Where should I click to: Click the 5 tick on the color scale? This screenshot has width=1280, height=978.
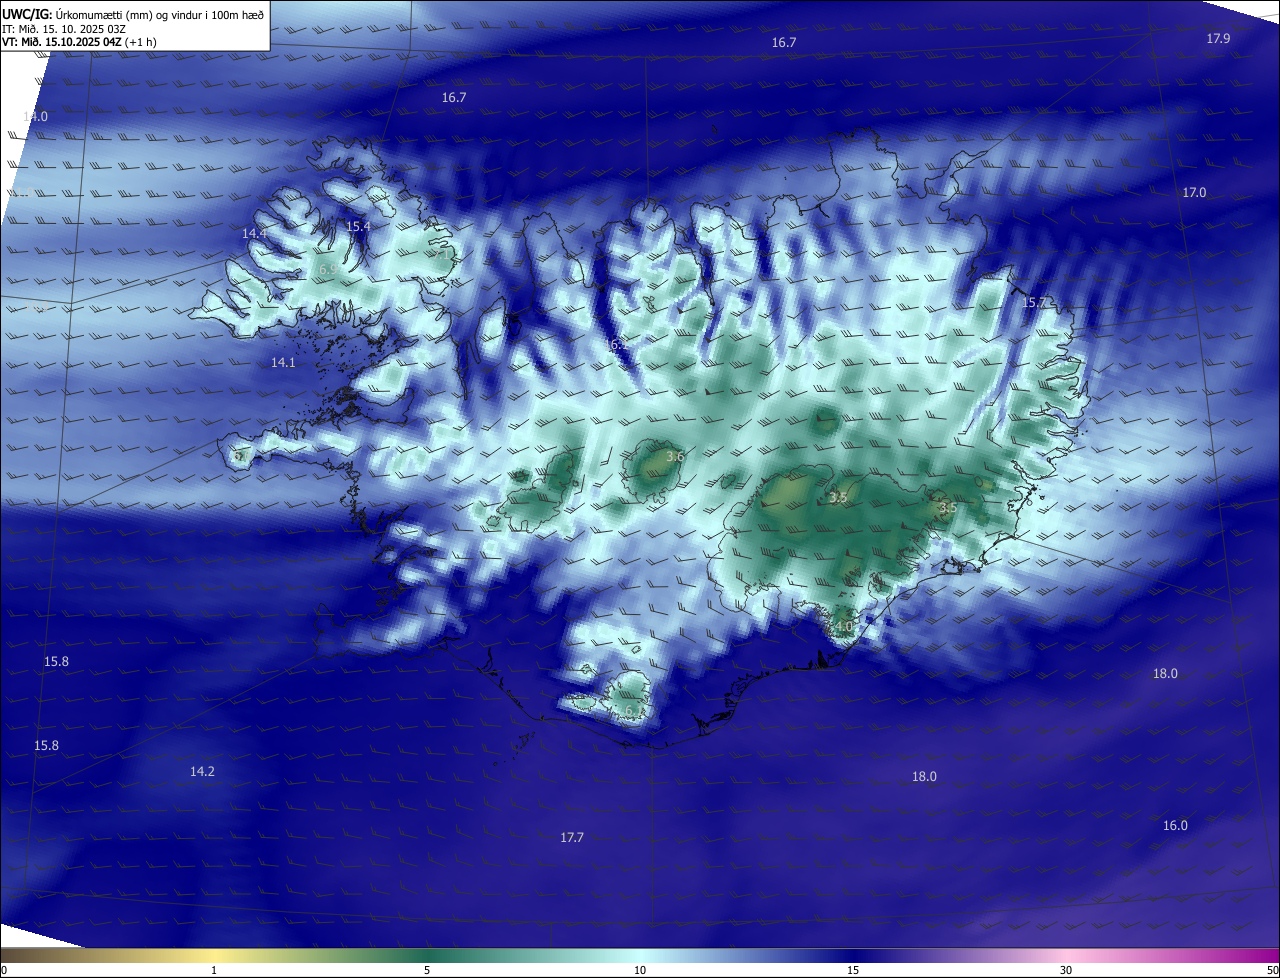pyautogui.click(x=427, y=970)
